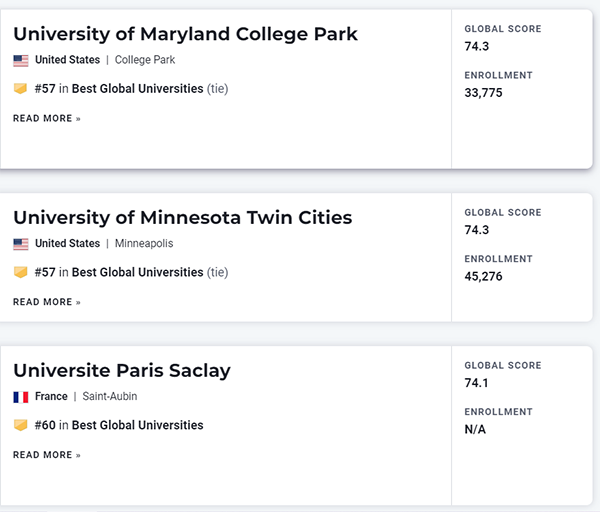Image resolution: width=600 pixels, height=512 pixels.
Task: Click Read More under University of Minnesota
Action: [x=47, y=302]
